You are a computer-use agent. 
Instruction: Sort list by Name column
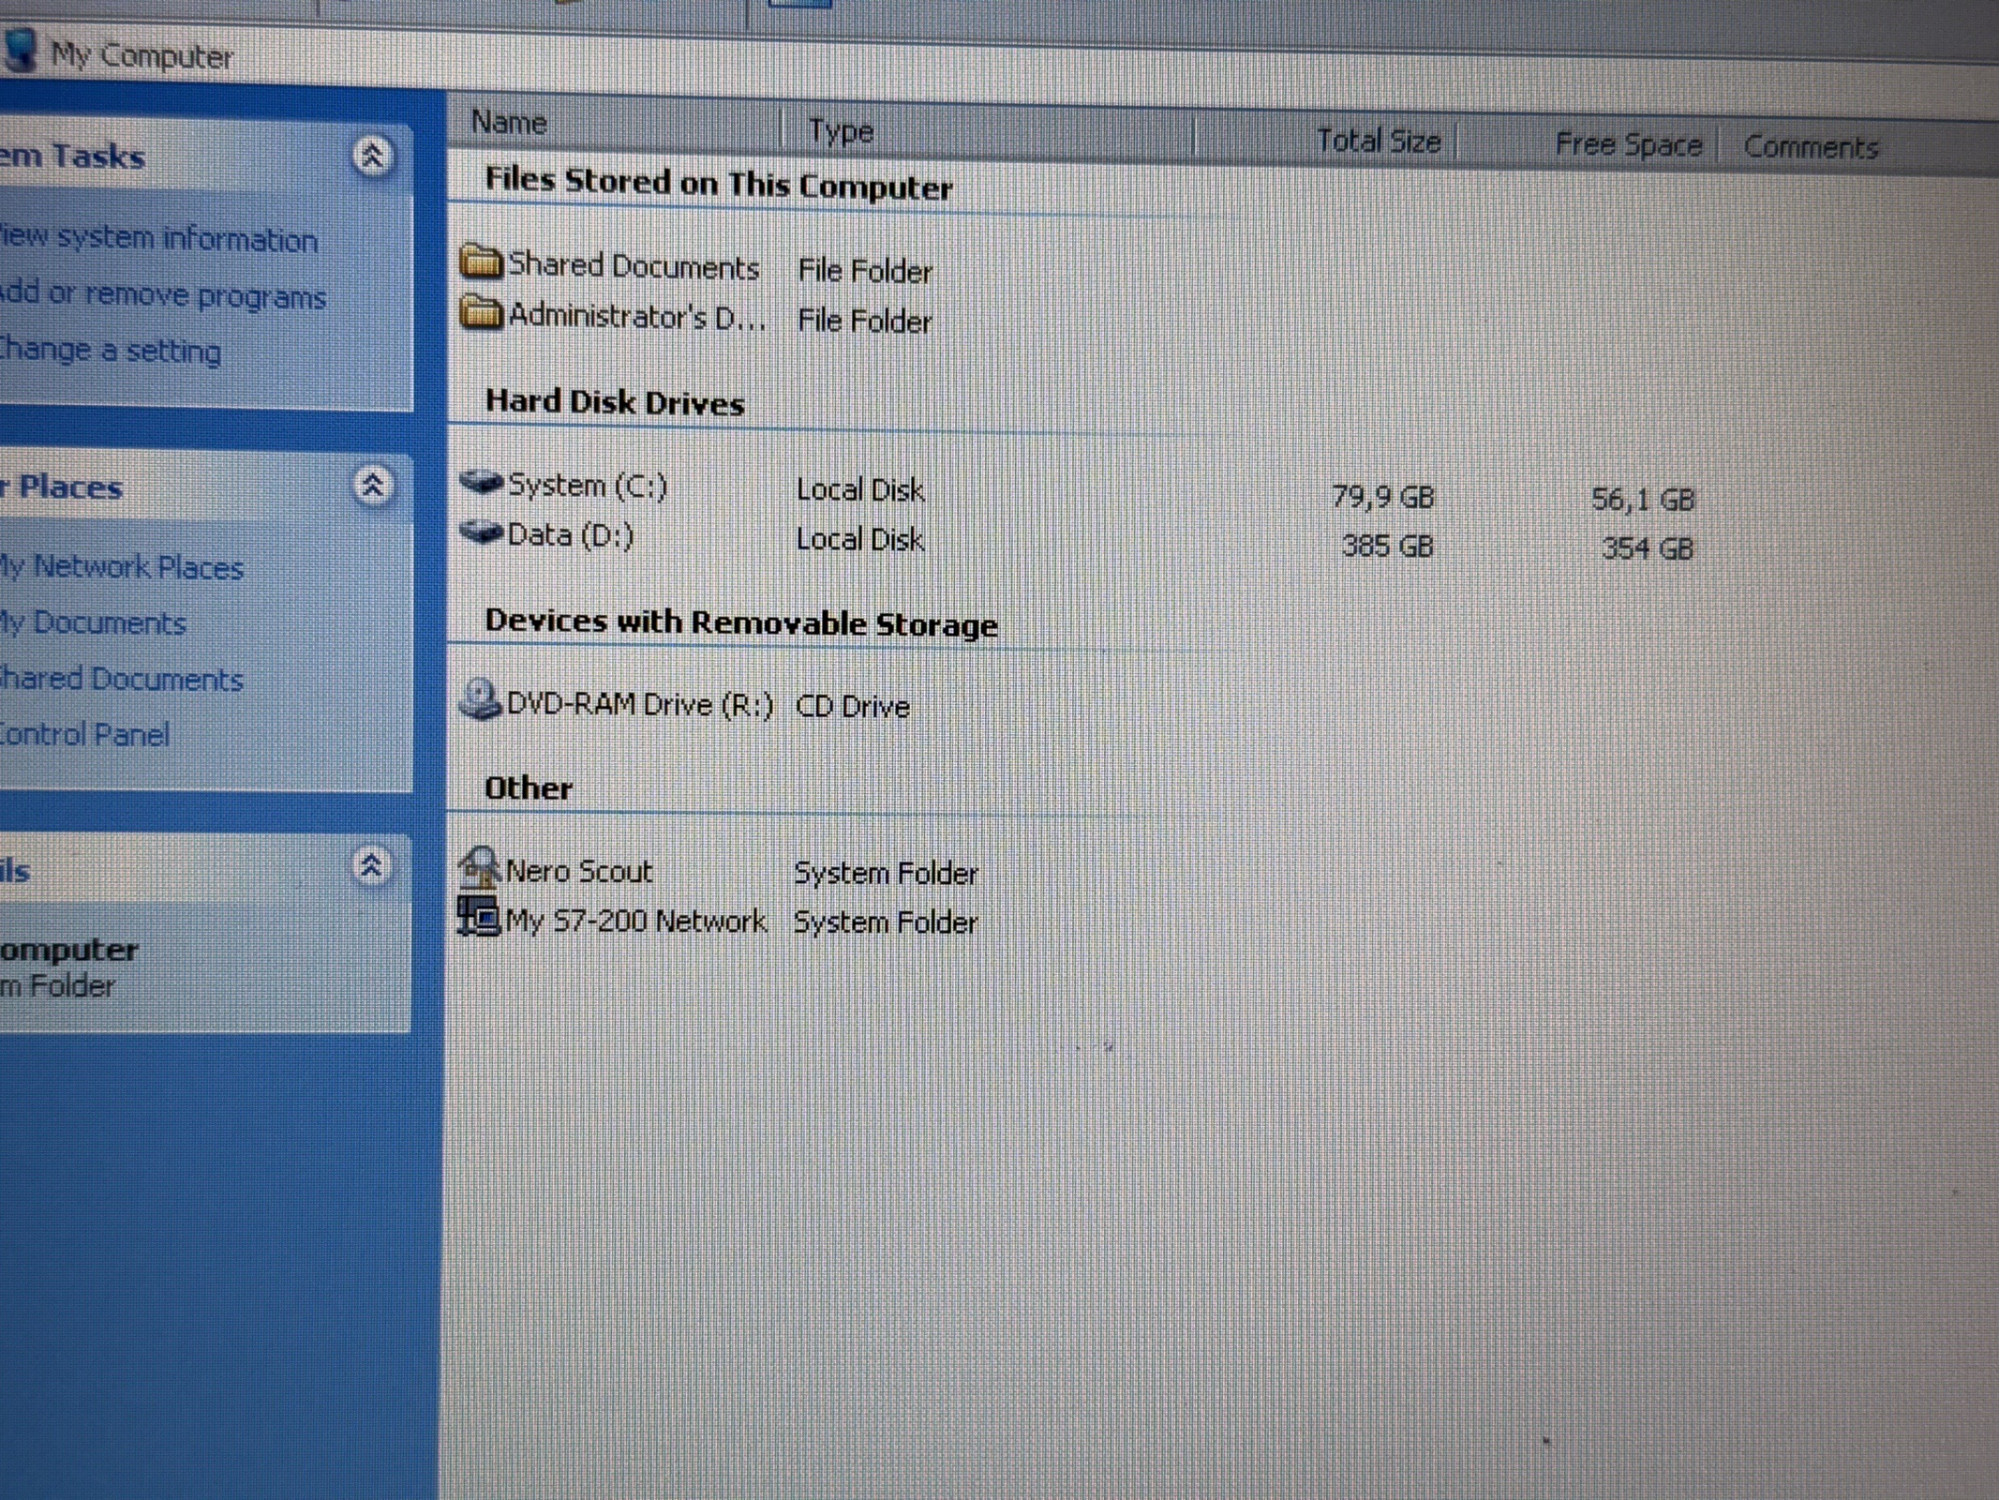[x=510, y=123]
